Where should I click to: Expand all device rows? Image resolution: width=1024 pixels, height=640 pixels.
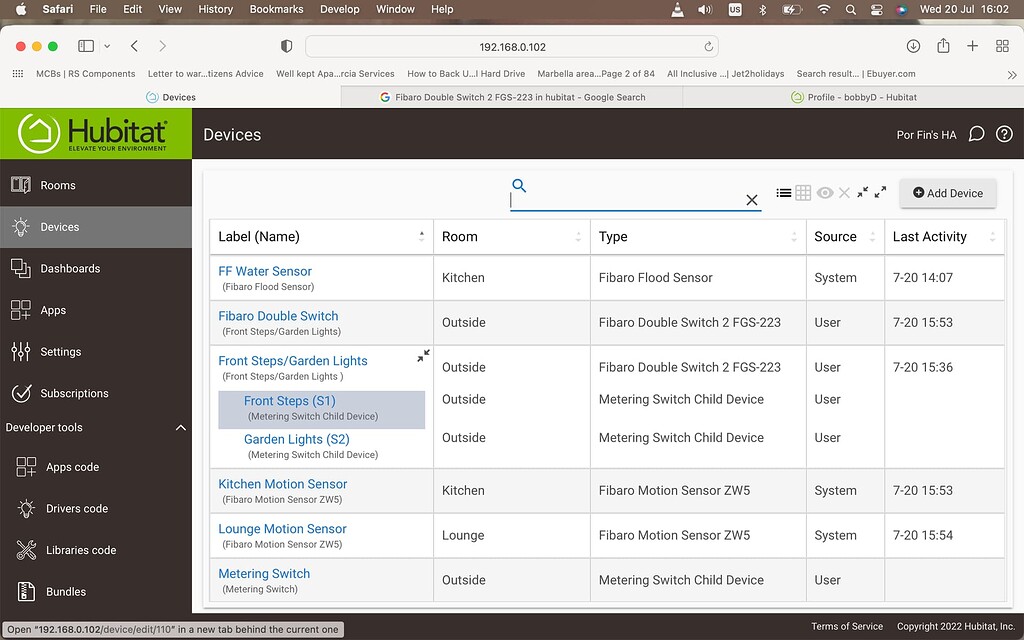(880, 192)
